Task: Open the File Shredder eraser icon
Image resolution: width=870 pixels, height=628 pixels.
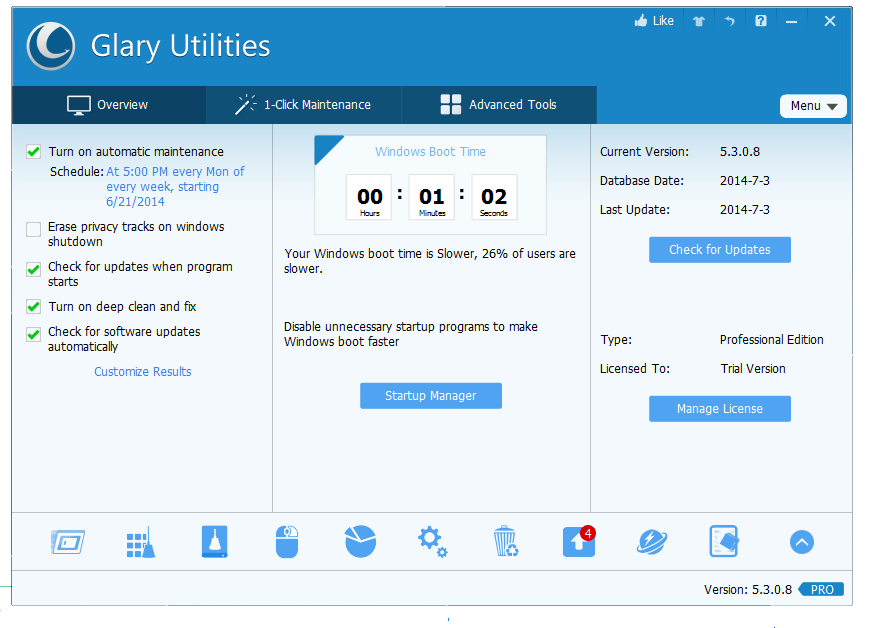Action: tap(724, 541)
